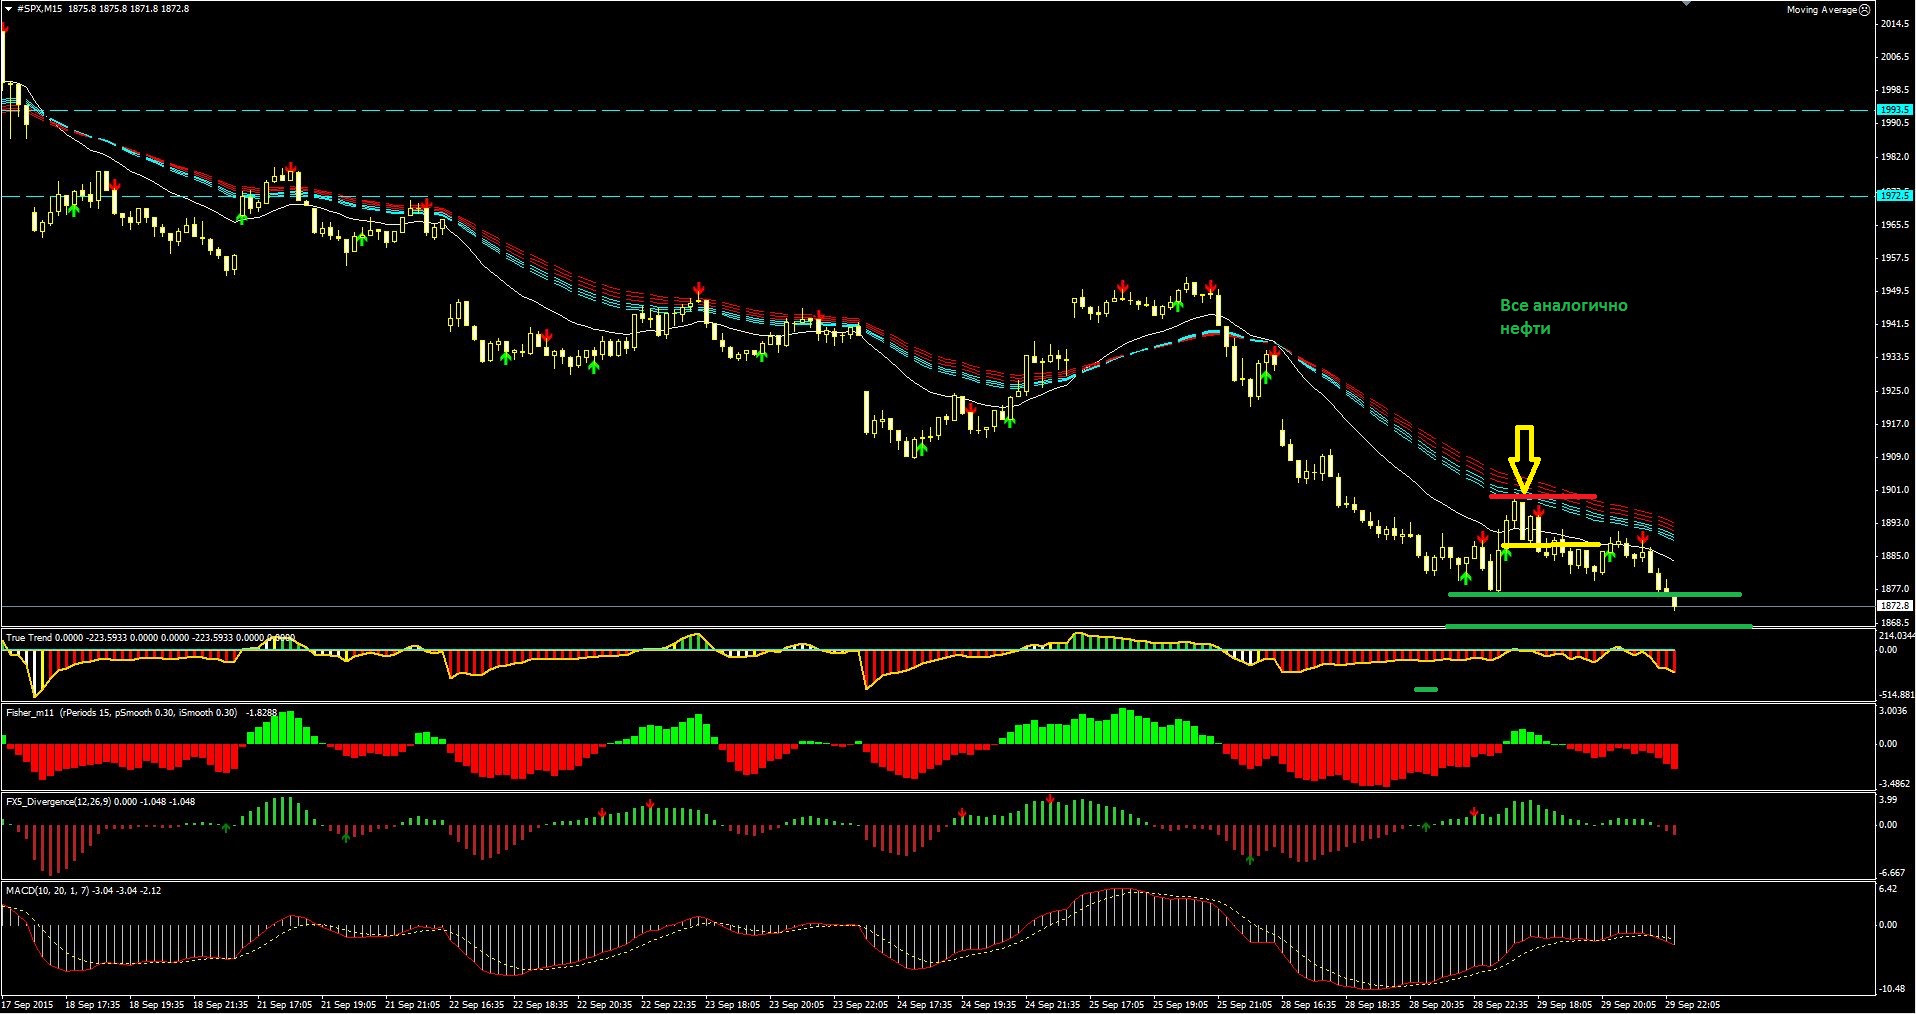Click the Fisher_m11 indicator label
Image resolution: width=1916 pixels, height=1014 pixels.
pos(141,713)
